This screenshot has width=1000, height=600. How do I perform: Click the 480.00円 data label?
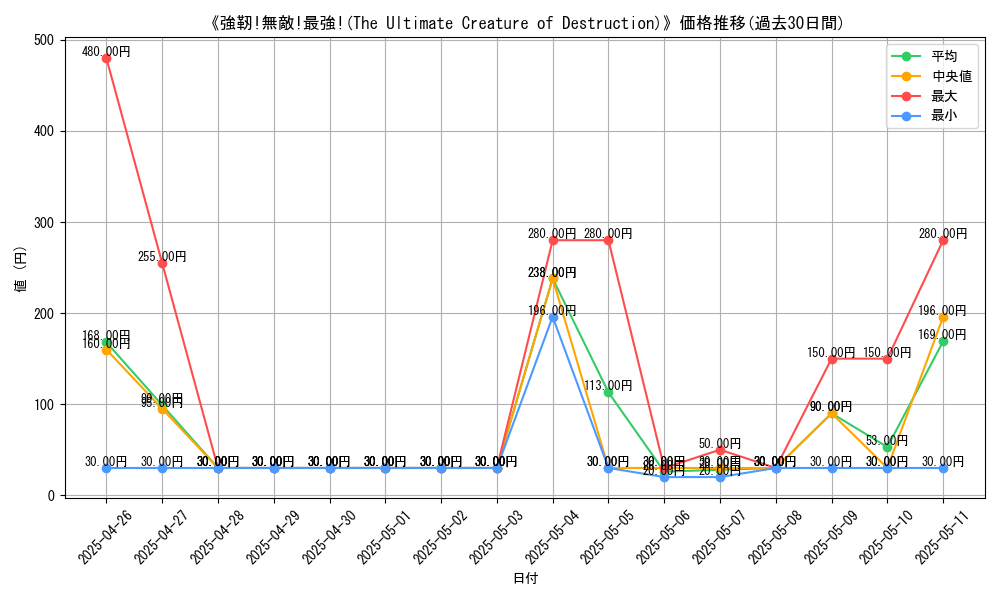(x=106, y=52)
